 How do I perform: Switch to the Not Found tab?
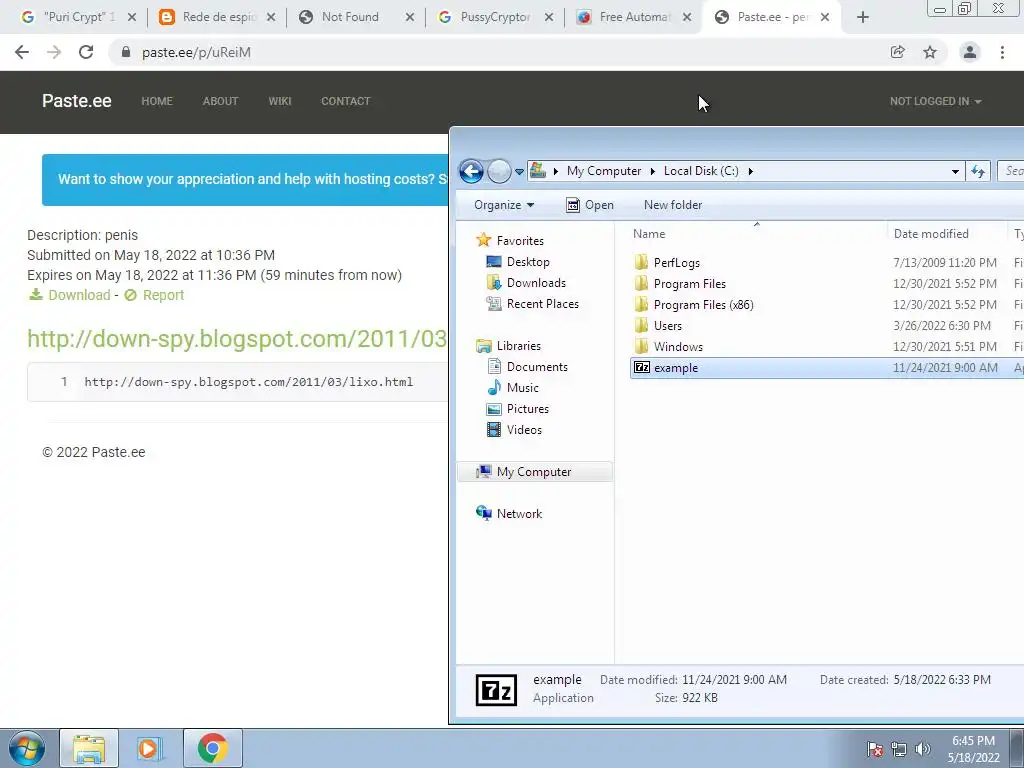[x=356, y=17]
